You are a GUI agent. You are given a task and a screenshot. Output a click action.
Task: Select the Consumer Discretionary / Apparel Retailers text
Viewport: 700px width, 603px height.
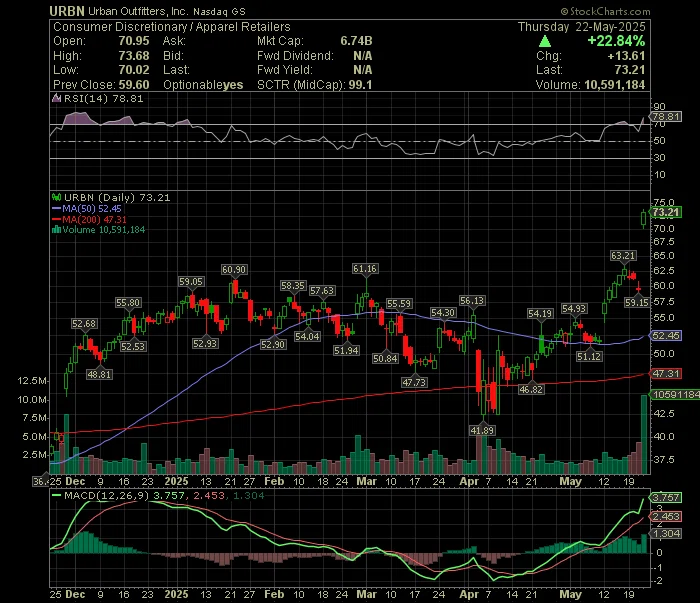pos(172,27)
